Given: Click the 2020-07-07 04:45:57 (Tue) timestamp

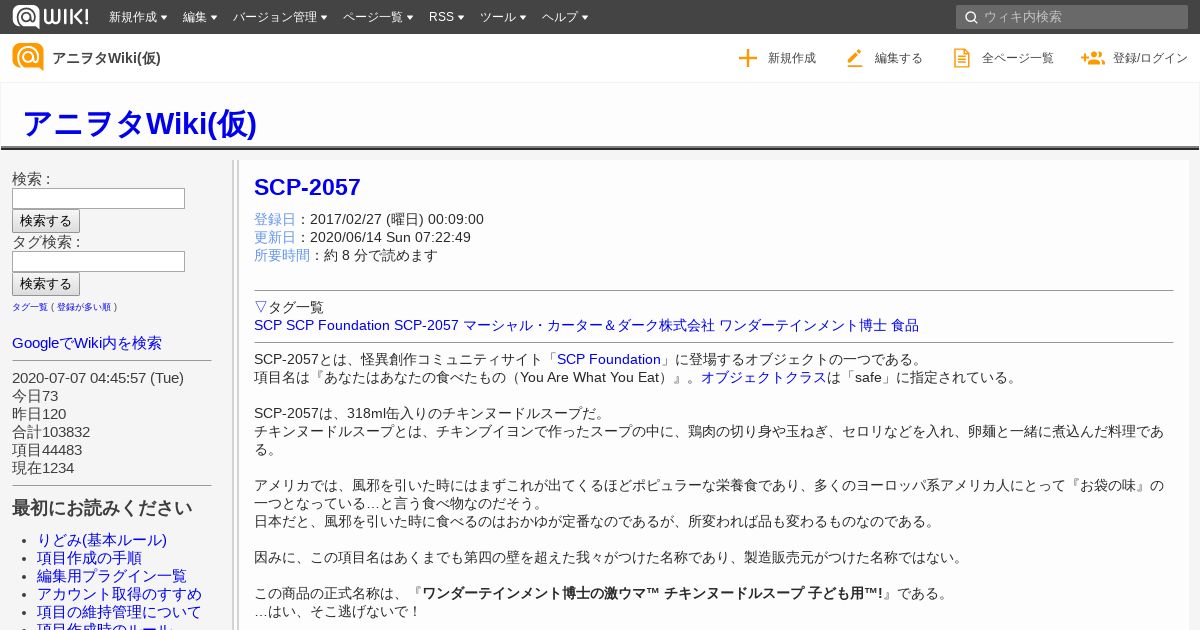Looking at the screenshot, I should tap(98, 378).
